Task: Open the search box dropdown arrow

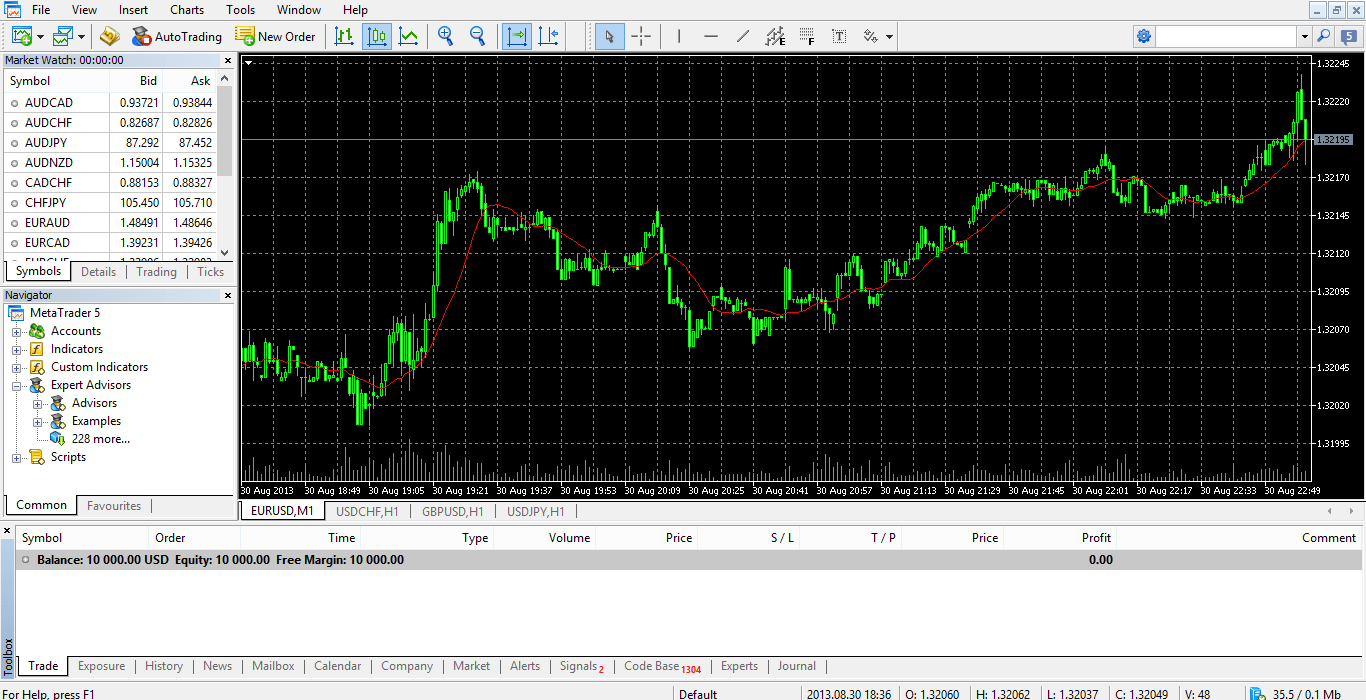Action: coord(1304,36)
